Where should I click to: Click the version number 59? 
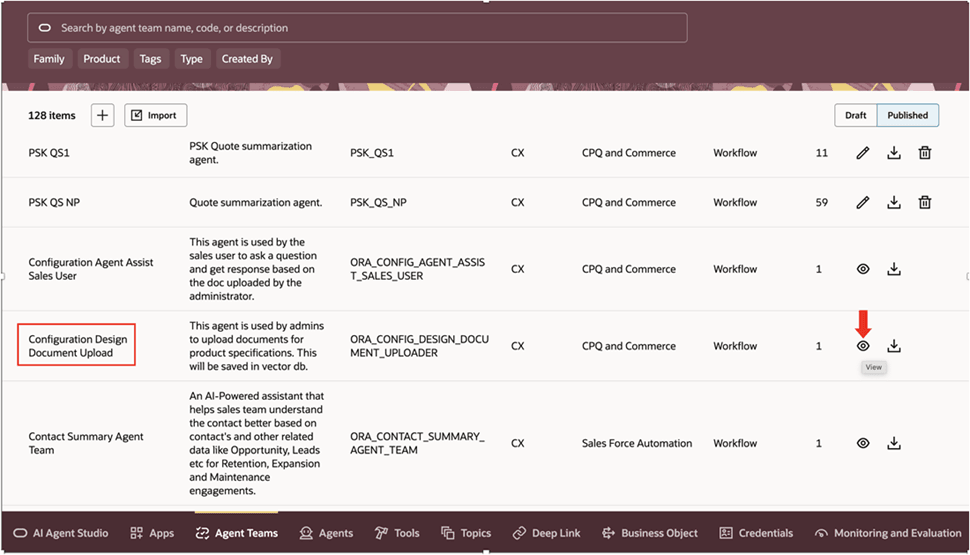(x=822, y=202)
